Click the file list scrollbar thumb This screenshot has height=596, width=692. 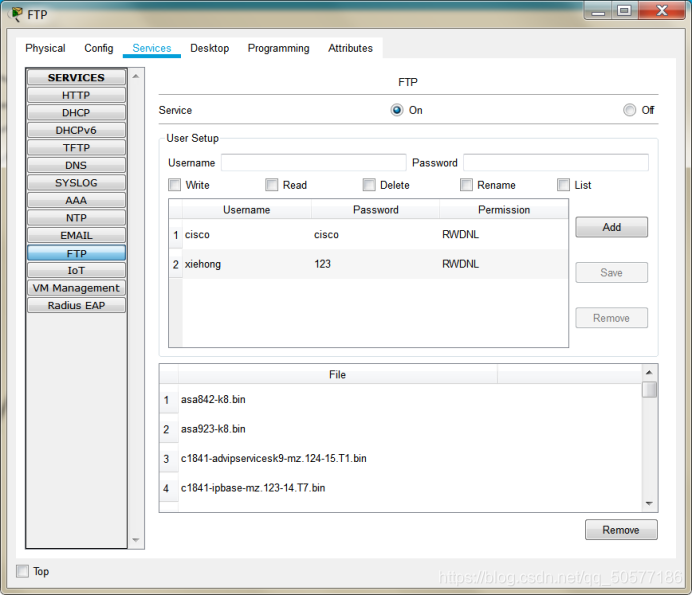tap(649, 389)
